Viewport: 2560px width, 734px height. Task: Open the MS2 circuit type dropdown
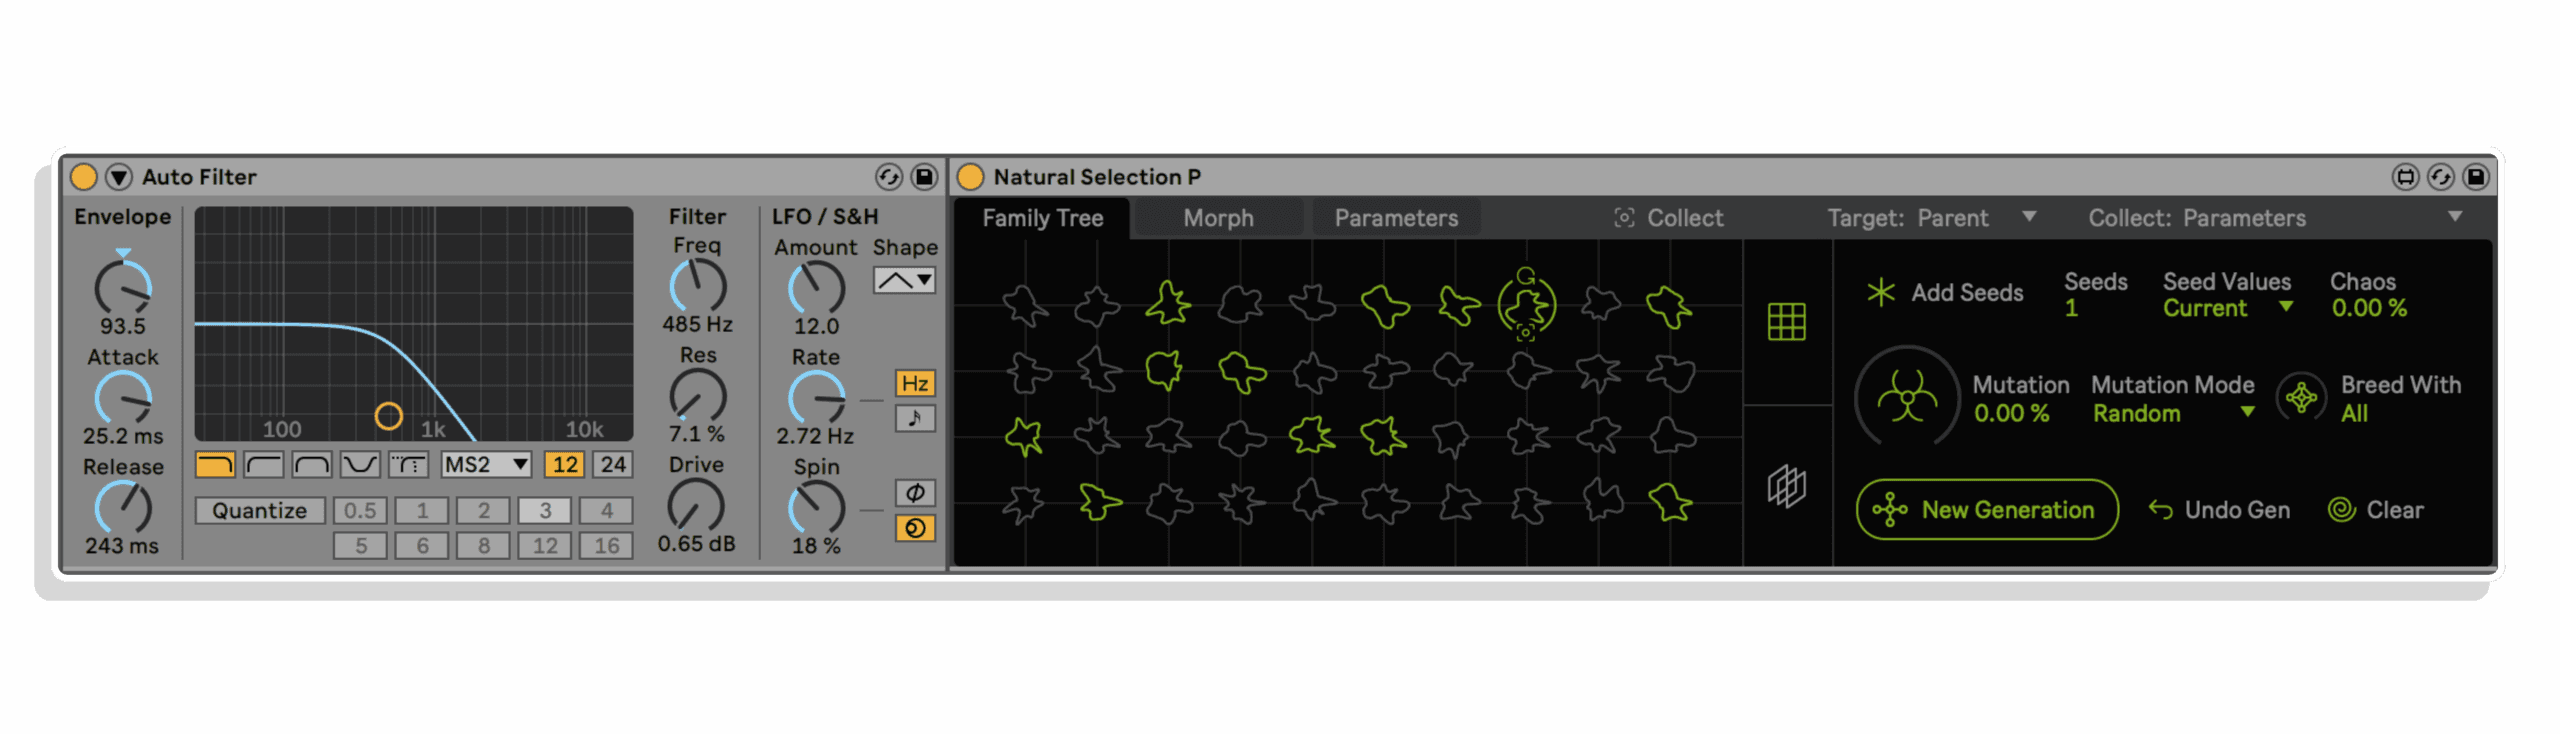point(486,464)
